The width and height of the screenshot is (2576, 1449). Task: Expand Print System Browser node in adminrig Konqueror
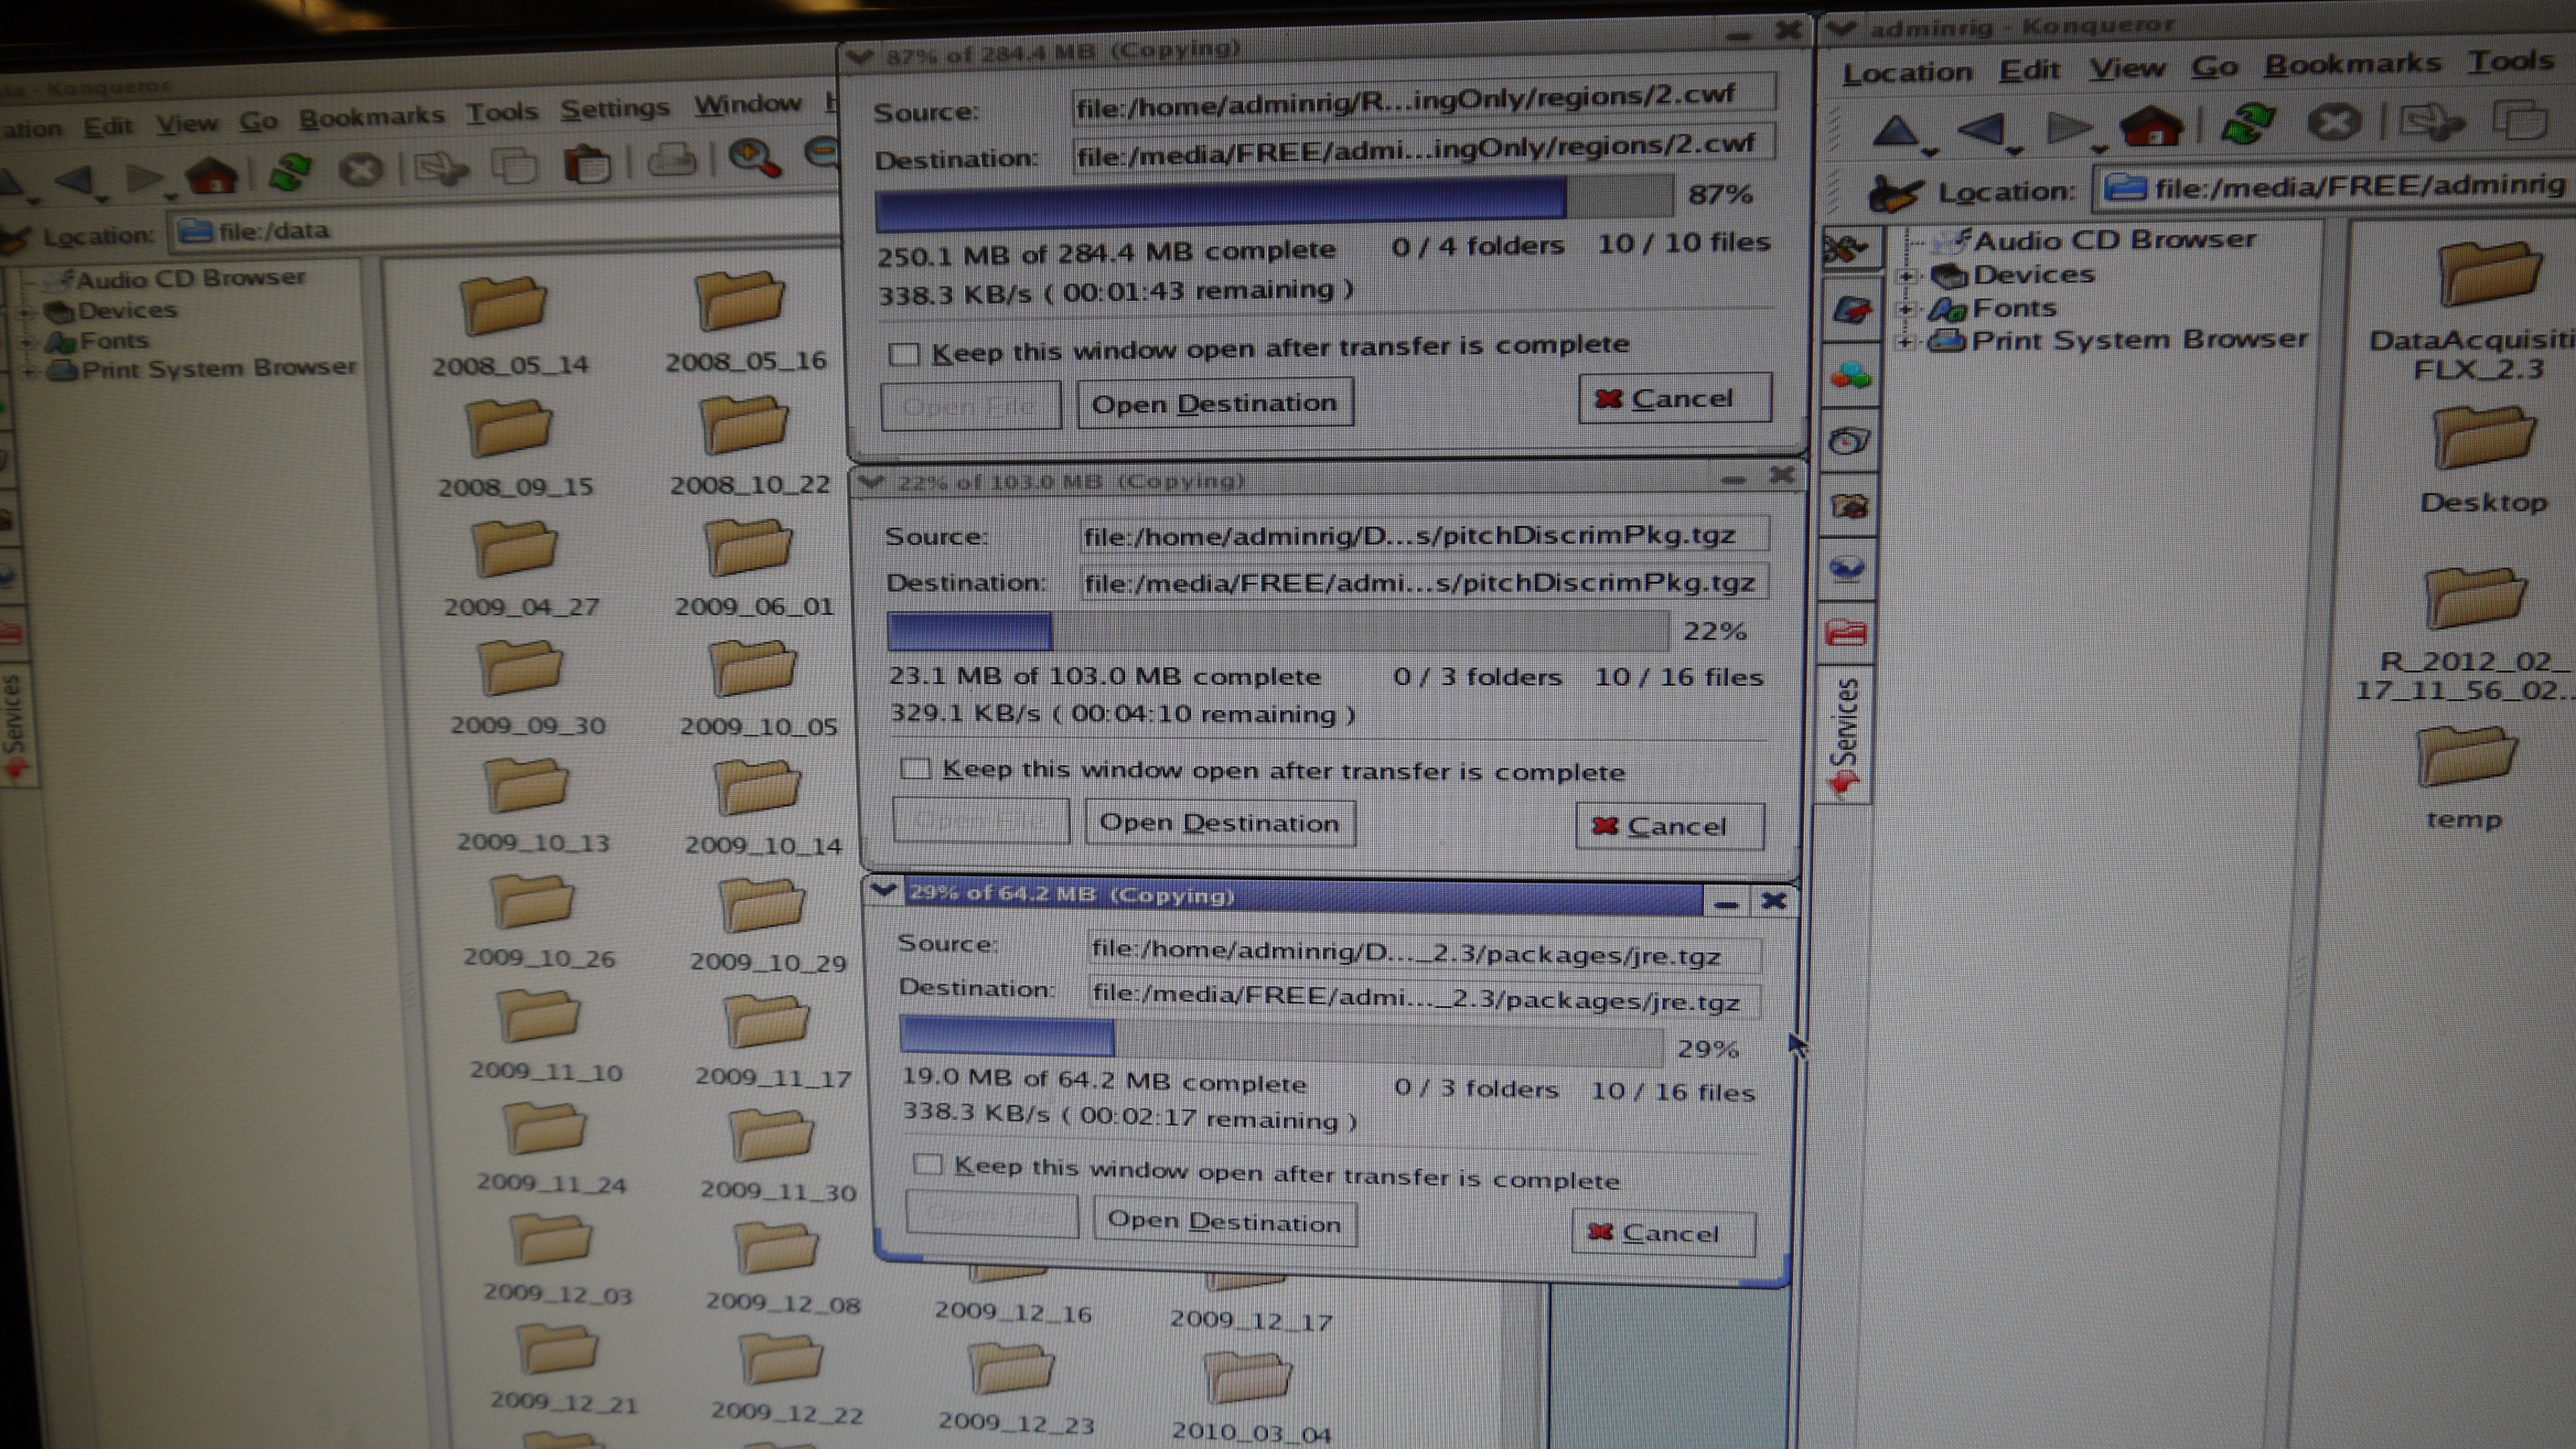tap(1906, 342)
